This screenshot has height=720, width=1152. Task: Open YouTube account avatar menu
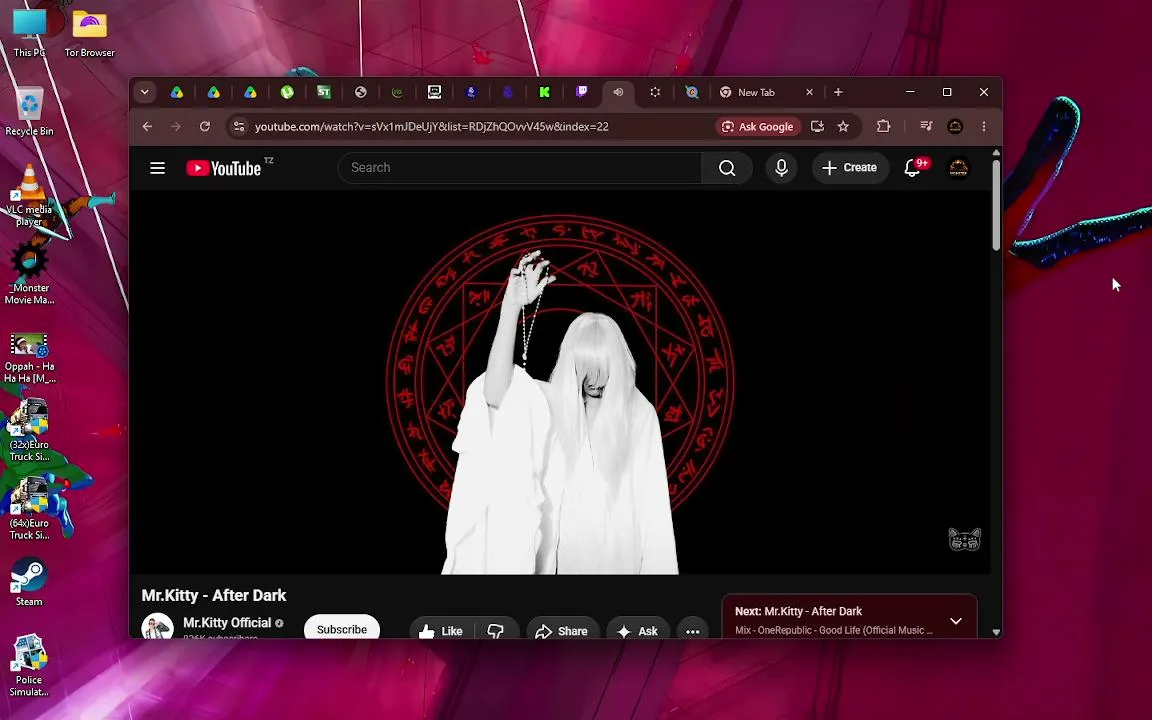958,168
